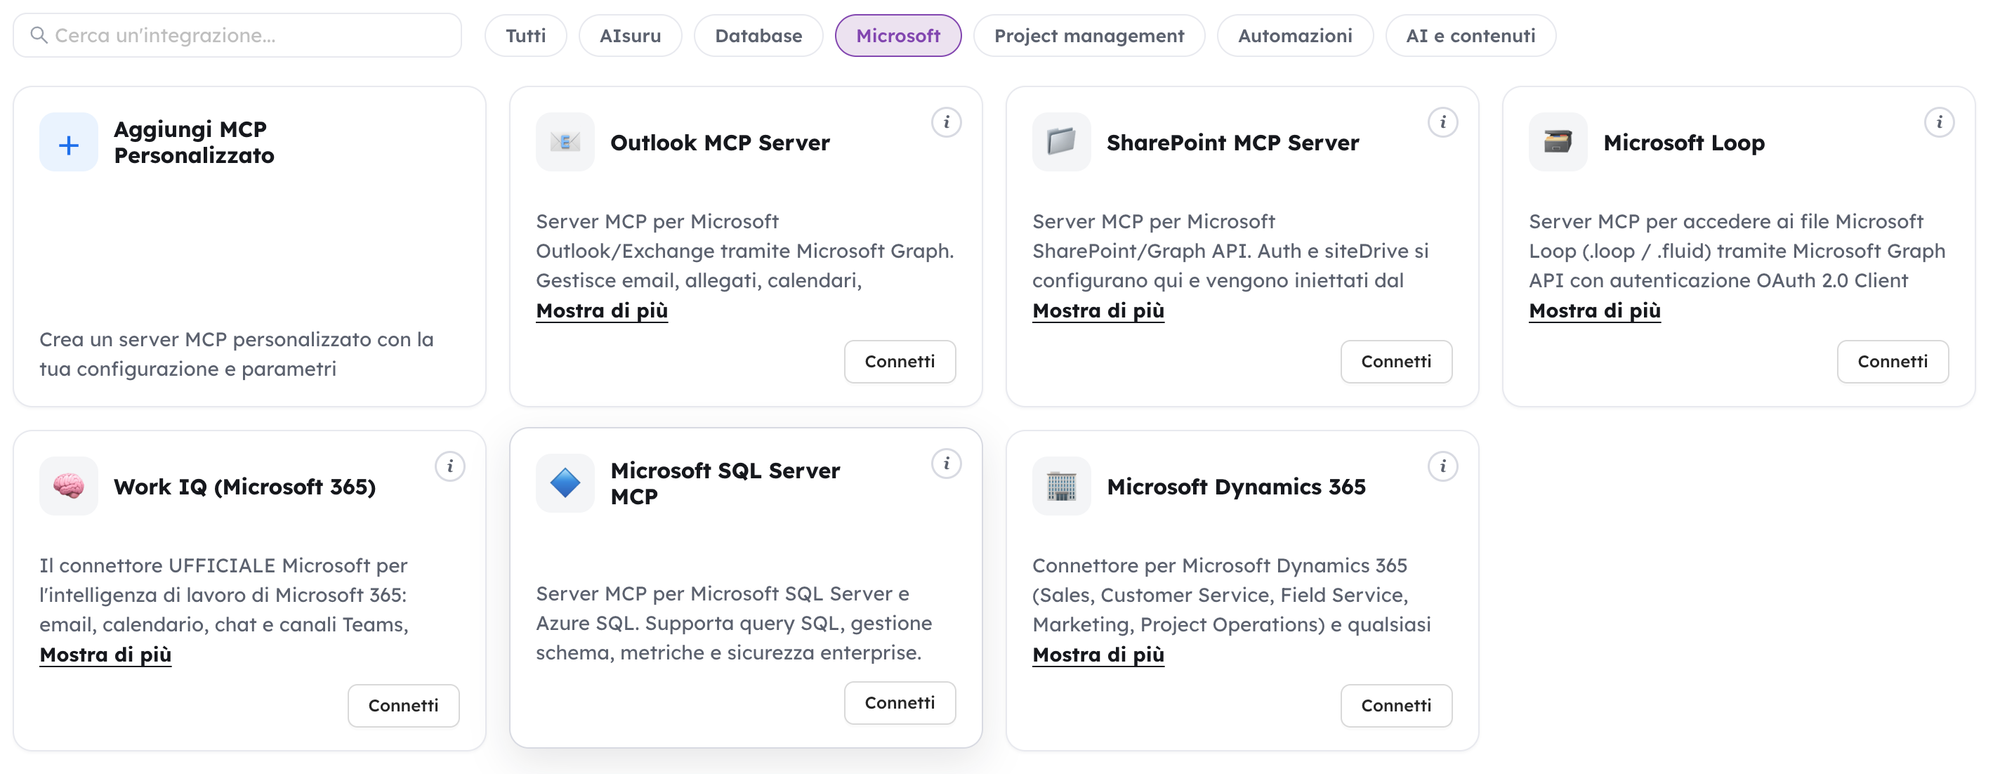Click the Microsoft SQL Server MCP description text
The width and height of the screenshot is (2000, 774).
tap(734, 623)
